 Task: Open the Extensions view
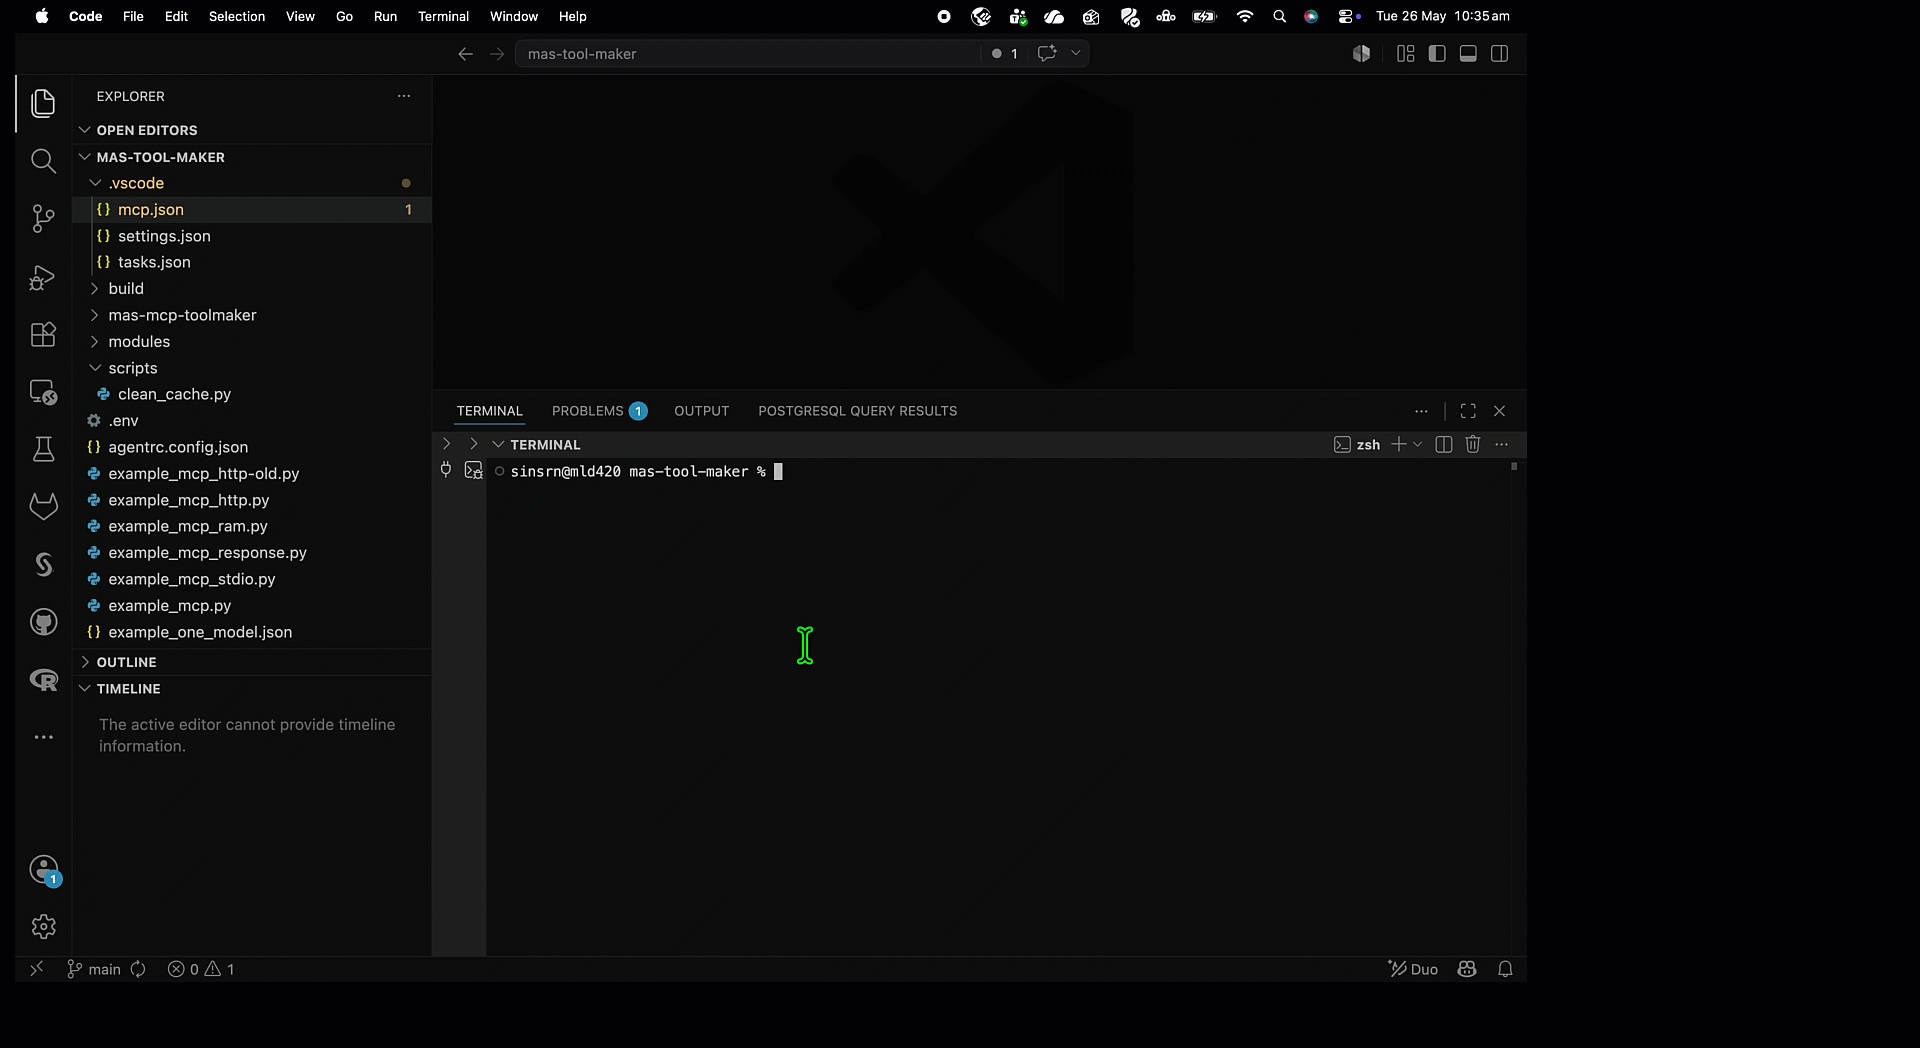[x=43, y=334]
